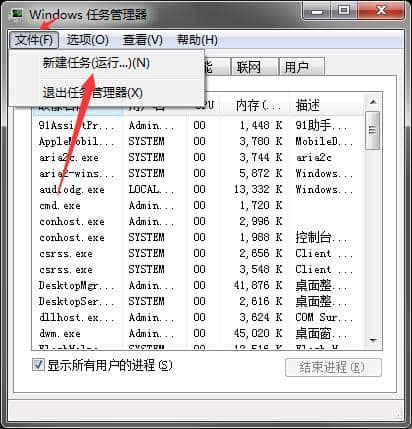The width and height of the screenshot is (412, 429).
Task: Choose 退出任务管理器(X) menu entry
Action: pos(107,93)
